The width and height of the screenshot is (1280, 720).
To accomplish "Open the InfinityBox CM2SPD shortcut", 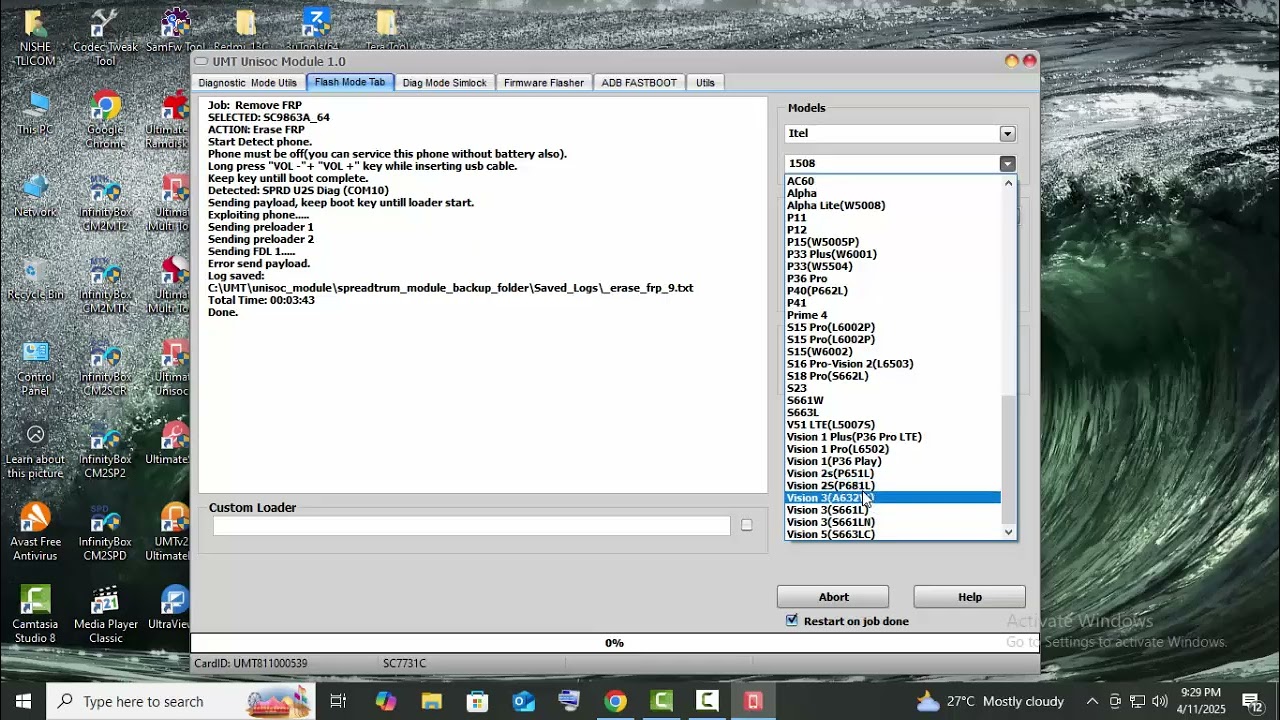I will click(105, 532).
